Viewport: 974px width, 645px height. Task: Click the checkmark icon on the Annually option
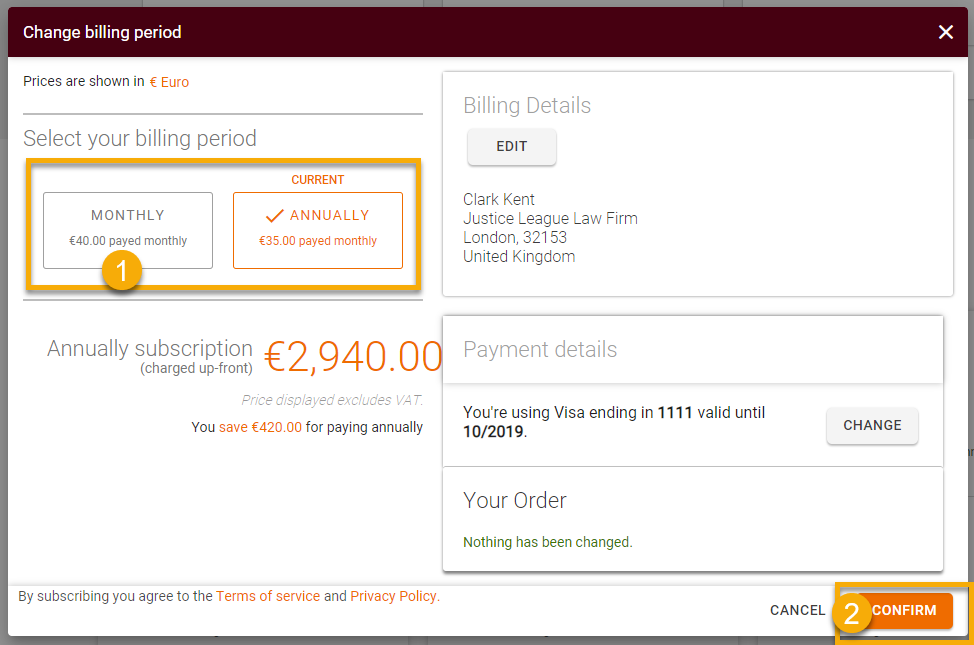tap(273, 214)
